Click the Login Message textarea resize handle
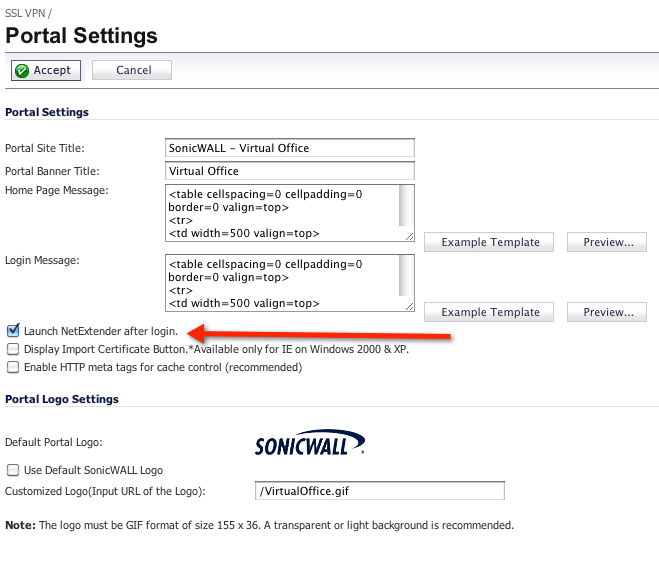This screenshot has height=577, width=659. point(409,307)
